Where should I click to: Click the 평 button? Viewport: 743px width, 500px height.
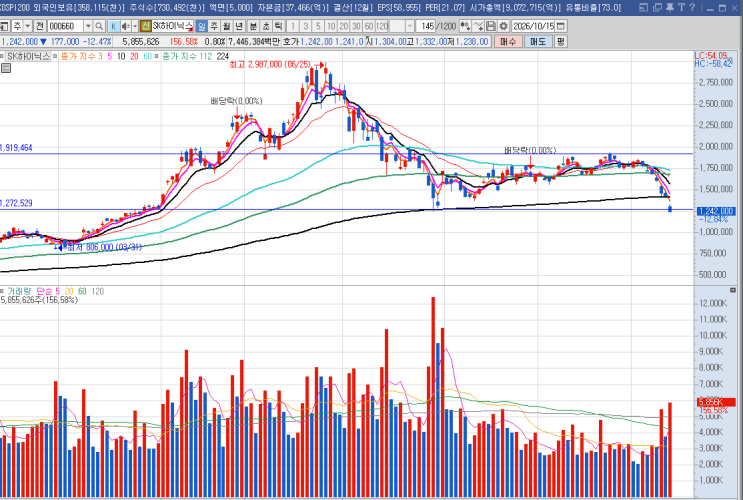click(561, 42)
